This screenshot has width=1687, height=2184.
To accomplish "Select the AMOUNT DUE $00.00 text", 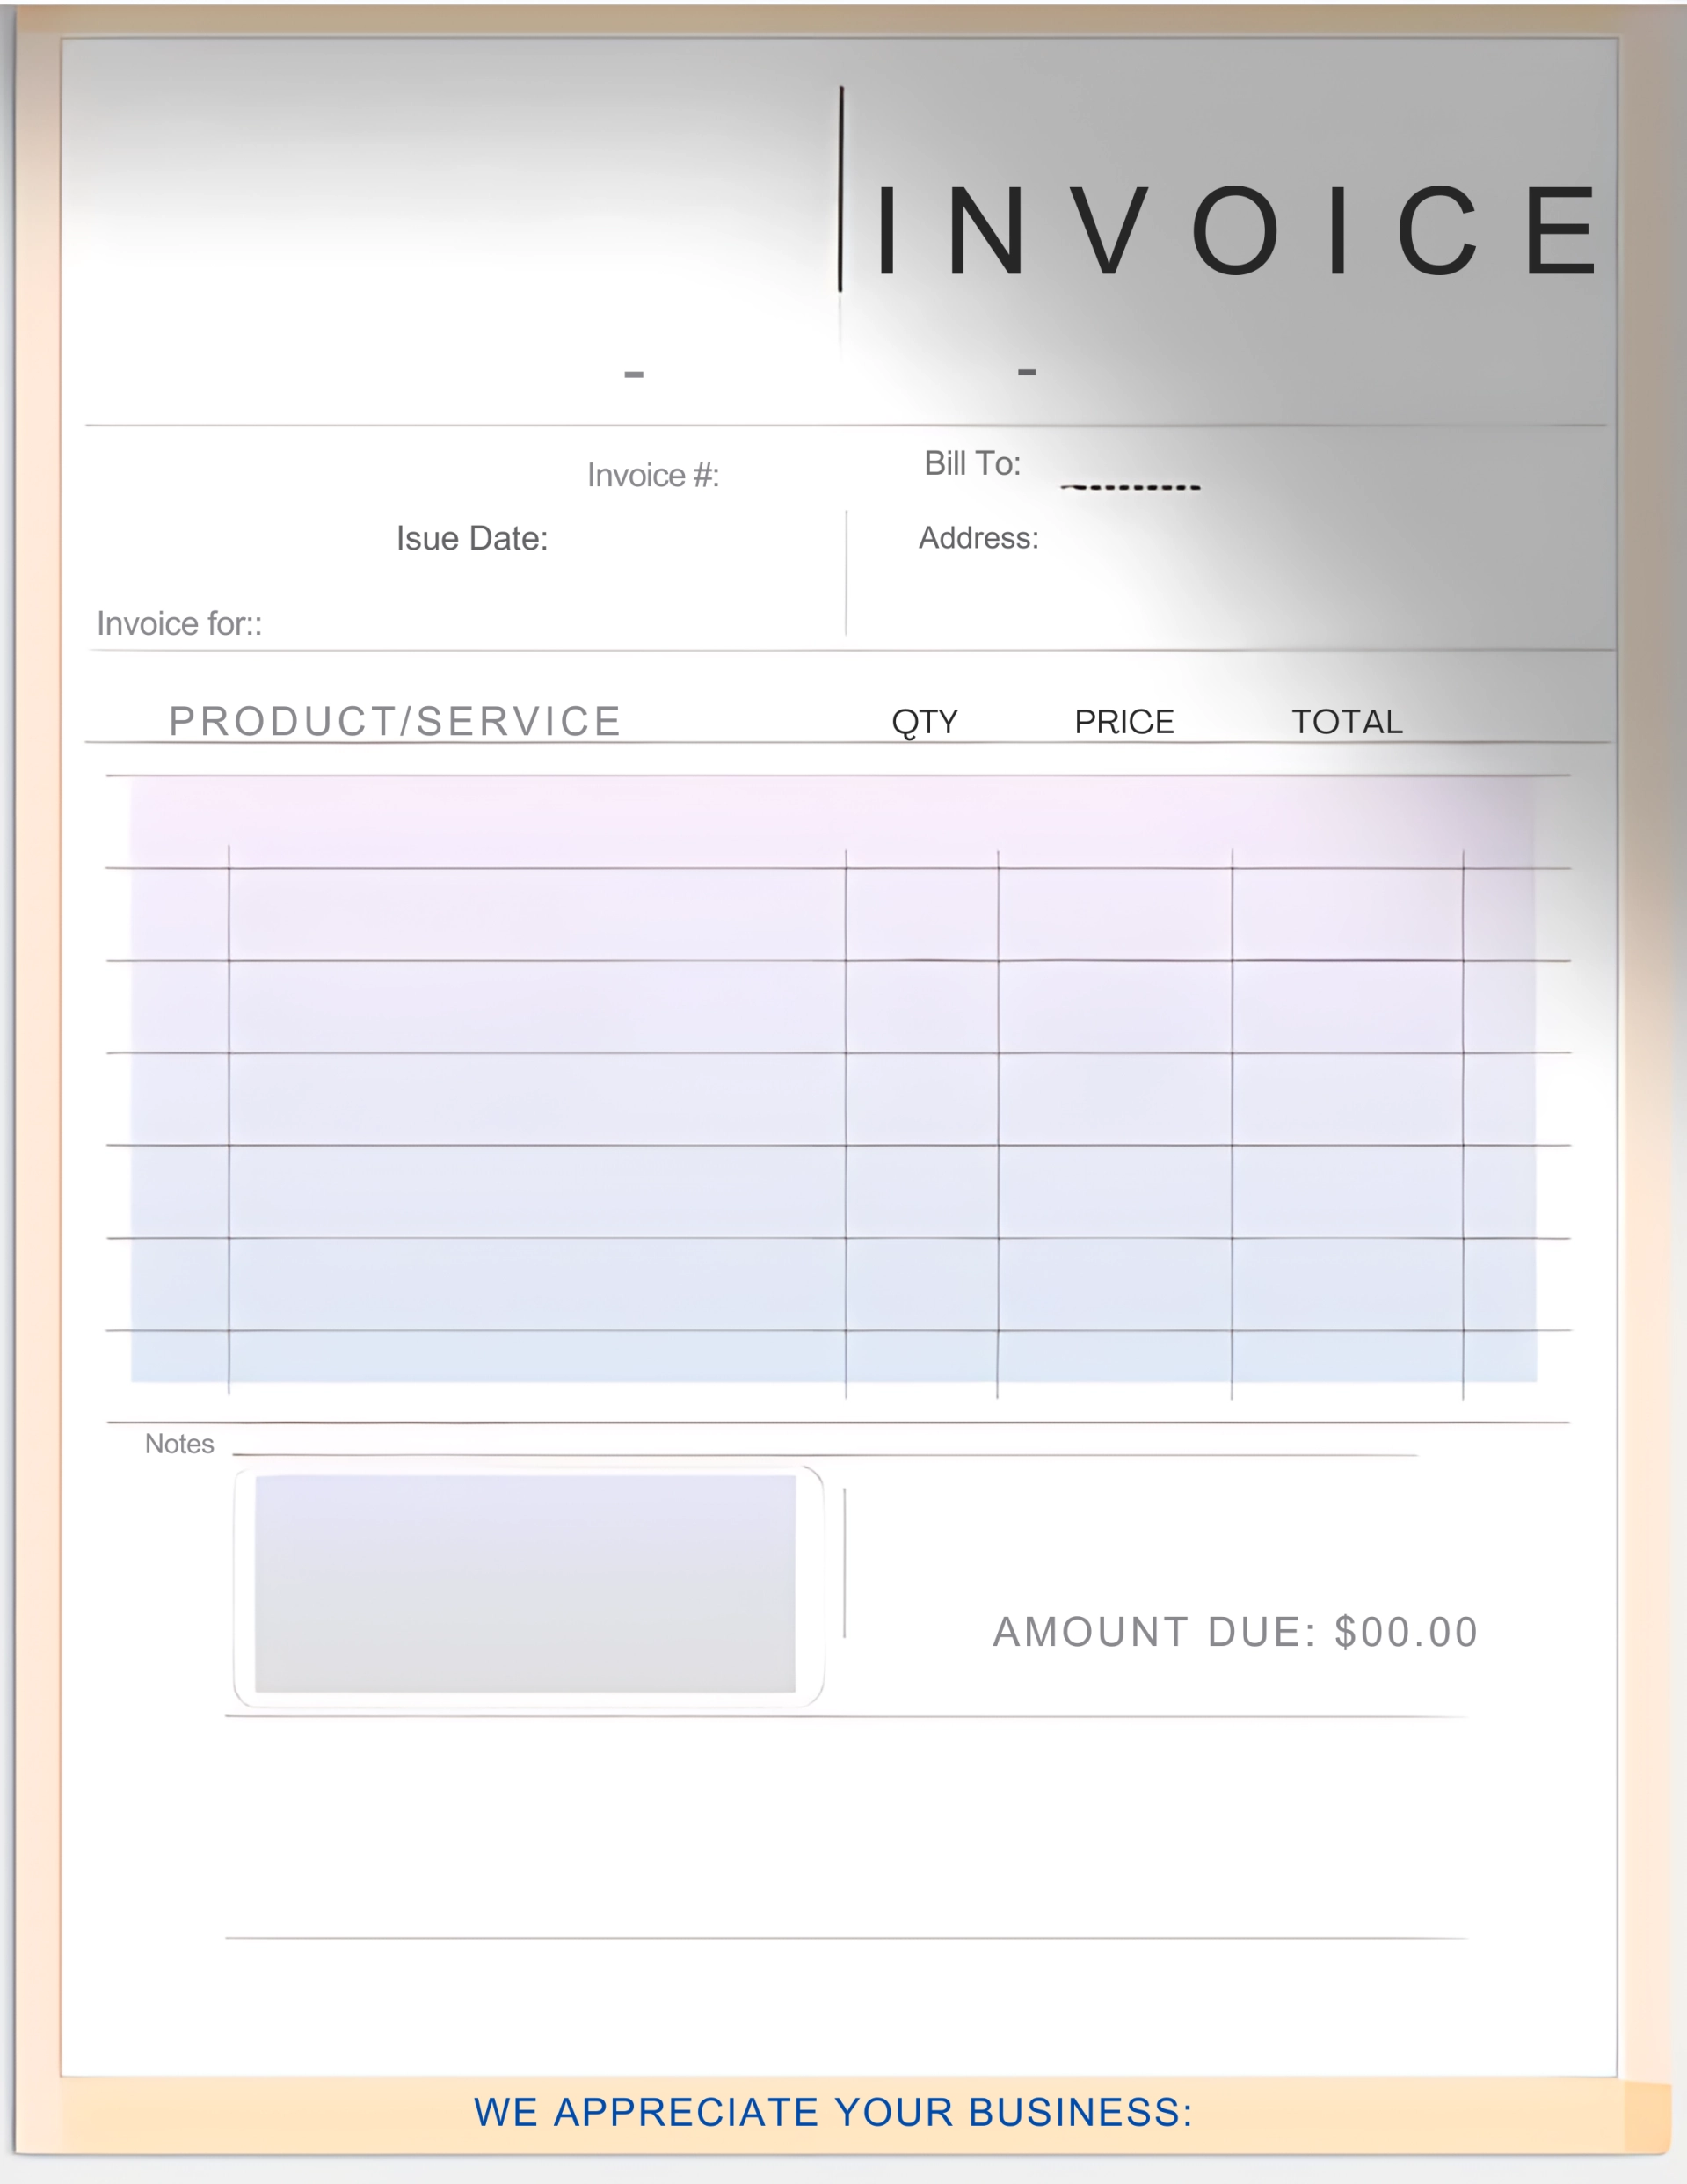I will click(x=1234, y=1631).
